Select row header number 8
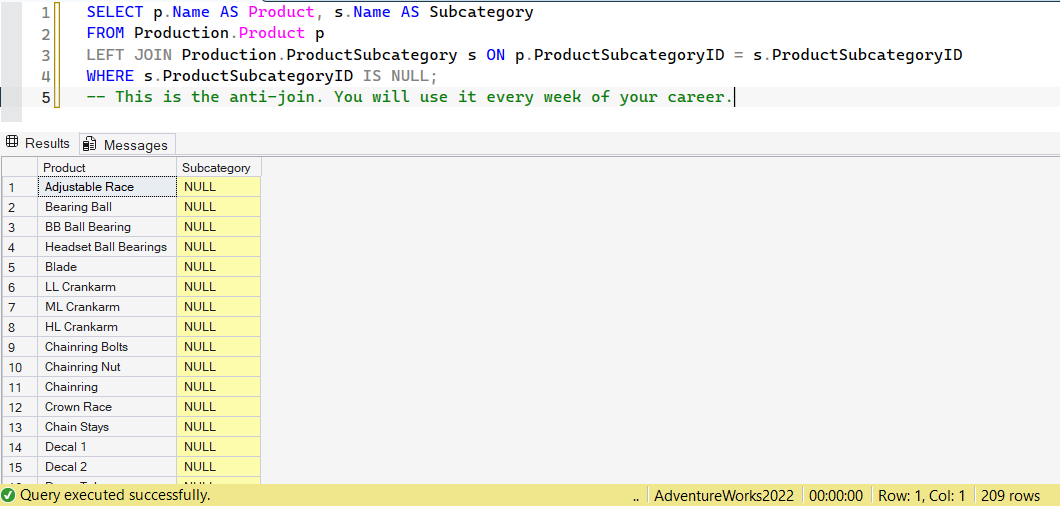The height and width of the screenshot is (506, 1060). 20,327
